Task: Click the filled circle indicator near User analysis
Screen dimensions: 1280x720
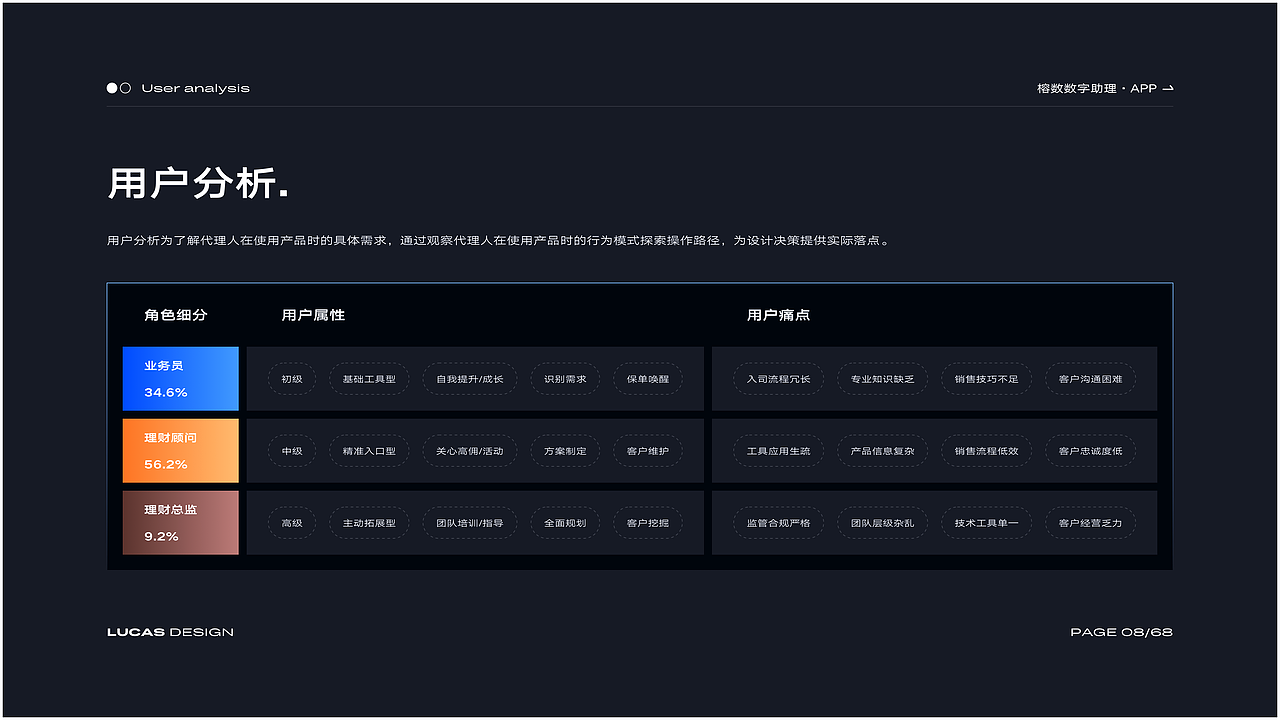Action: pyautogui.click(x=110, y=87)
